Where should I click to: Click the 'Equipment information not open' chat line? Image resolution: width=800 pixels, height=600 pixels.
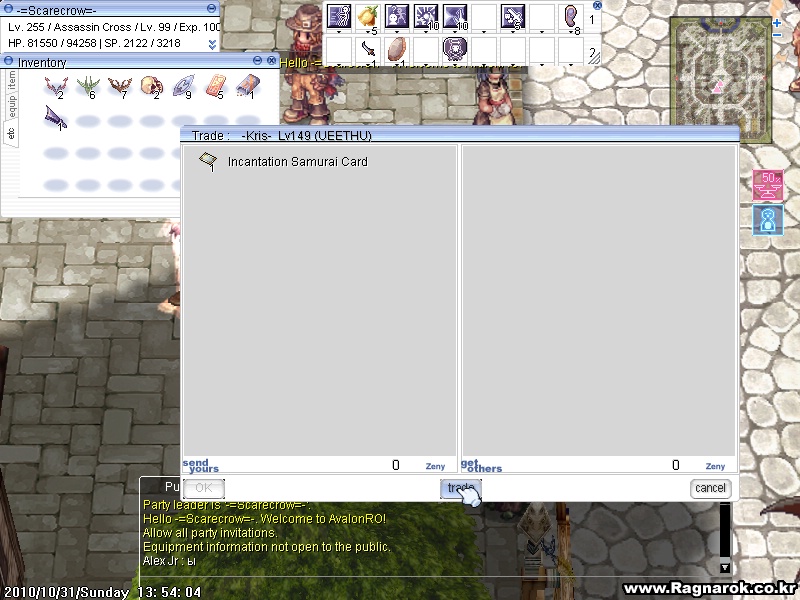[267, 547]
